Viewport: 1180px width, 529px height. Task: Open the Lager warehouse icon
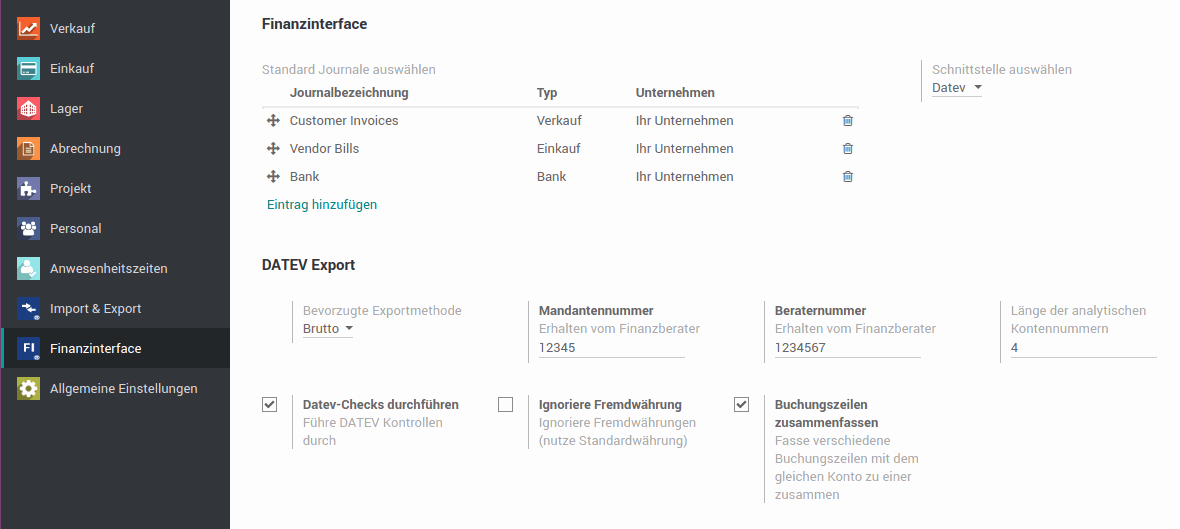(29, 108)
